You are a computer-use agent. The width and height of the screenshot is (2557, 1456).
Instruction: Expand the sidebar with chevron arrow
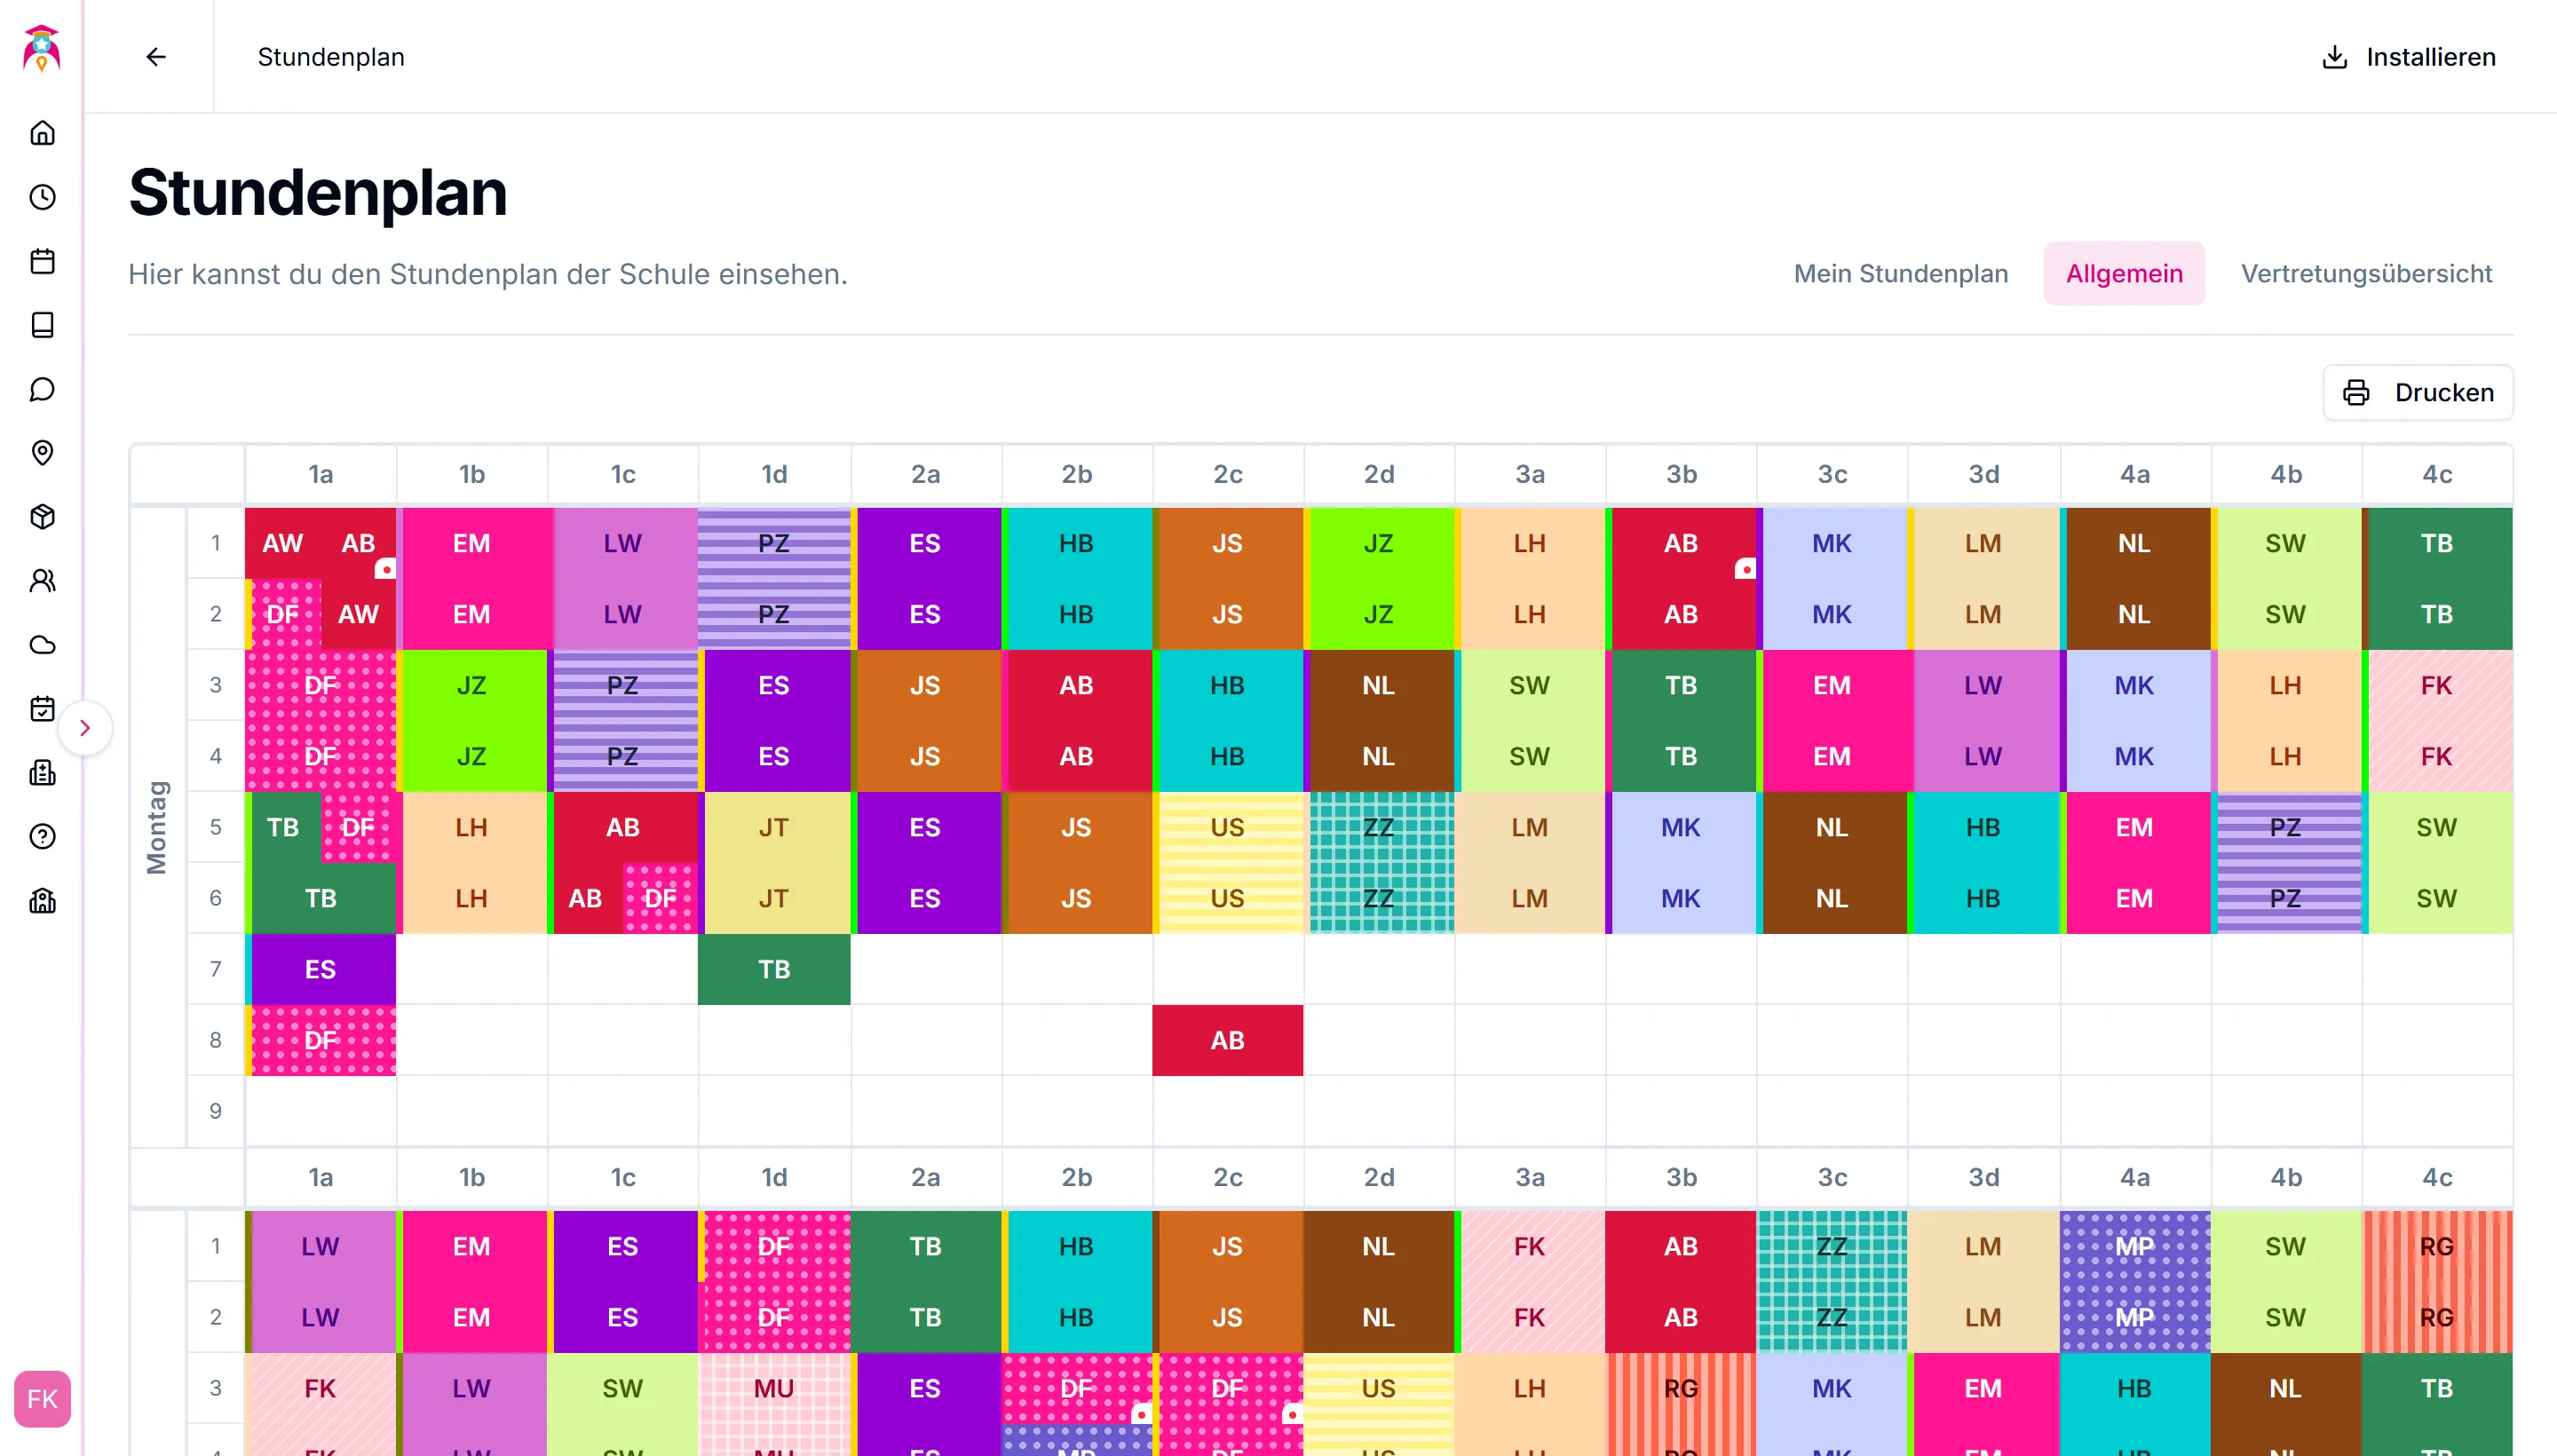tap(85, 728)
